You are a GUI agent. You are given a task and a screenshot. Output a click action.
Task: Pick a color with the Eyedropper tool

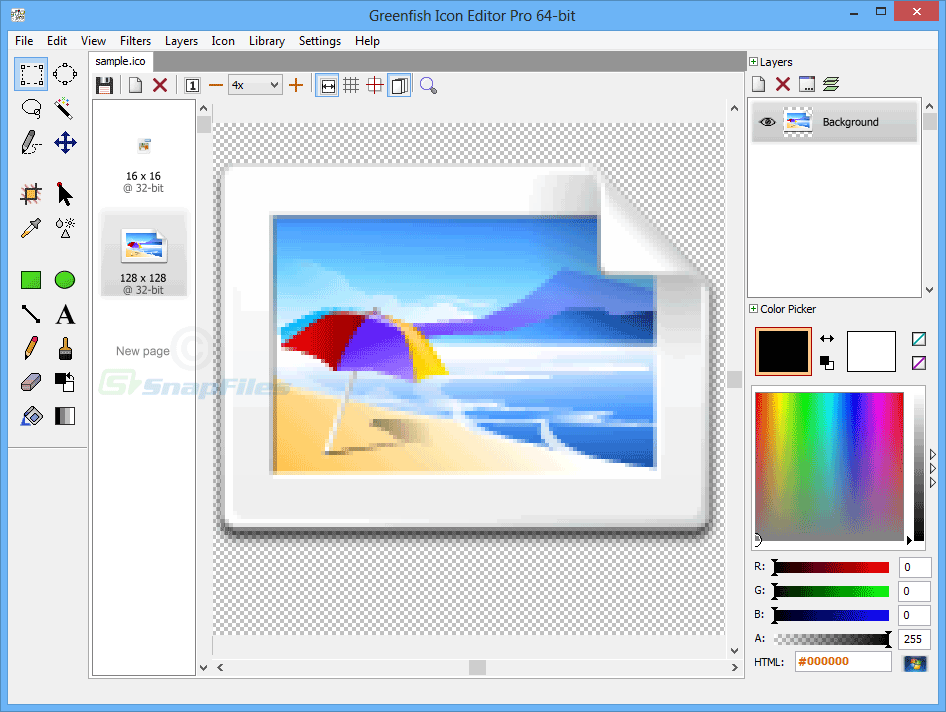click(31, 228)
